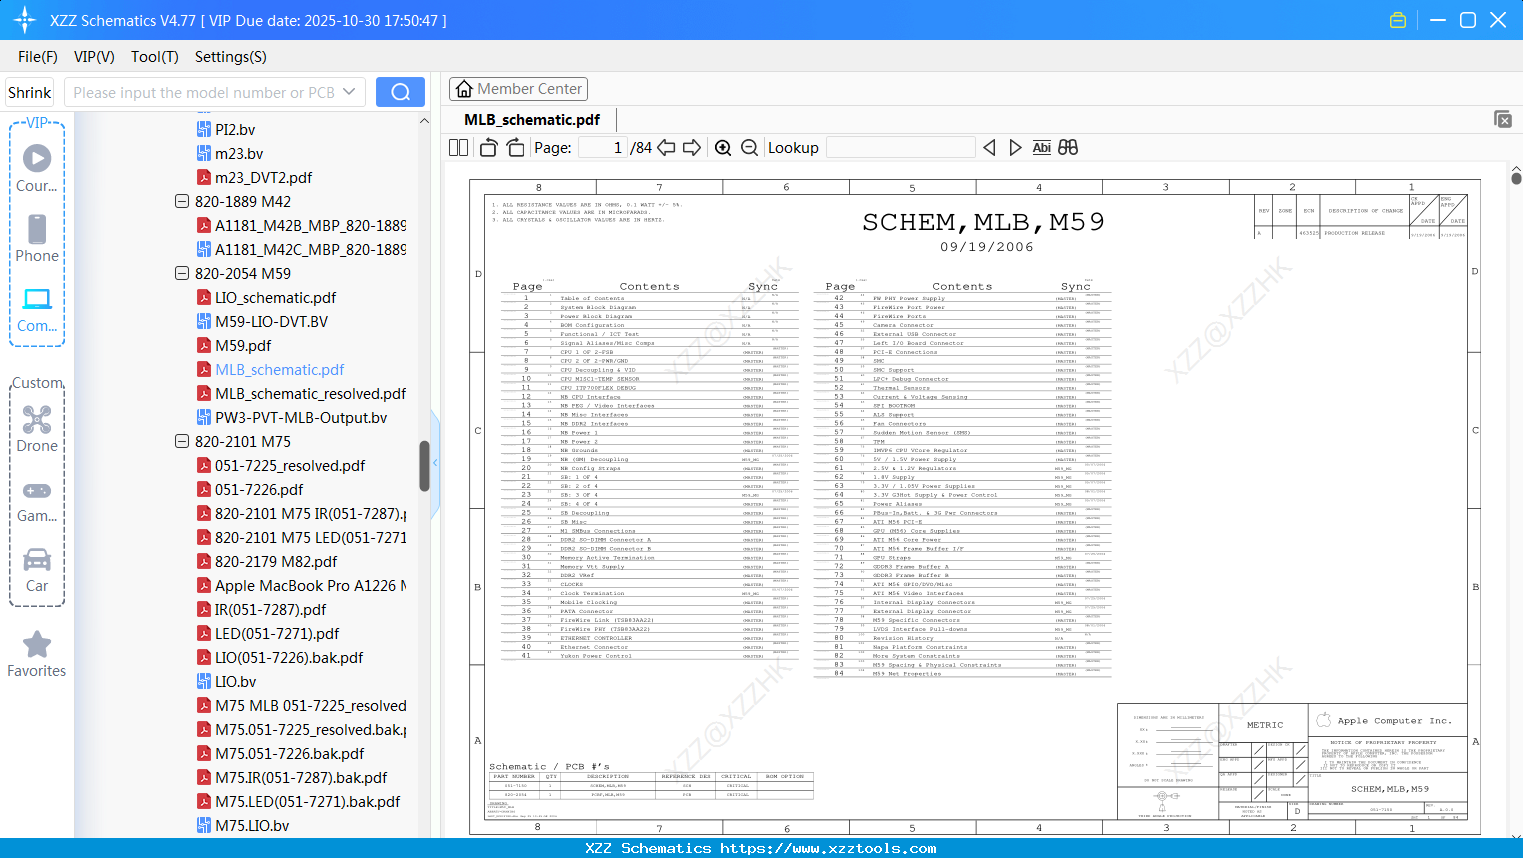Collapse the 820-1889 M42 folder
The height and width of the screenshot is (858, 1523).
click(182, 201)
